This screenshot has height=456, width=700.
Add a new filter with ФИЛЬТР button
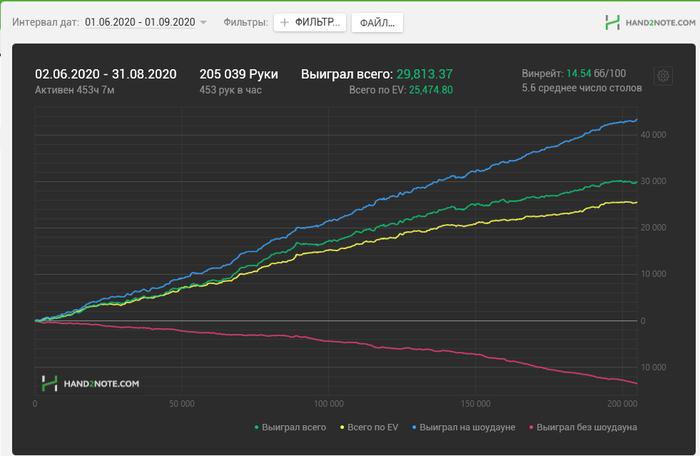(x=310, y=22)
